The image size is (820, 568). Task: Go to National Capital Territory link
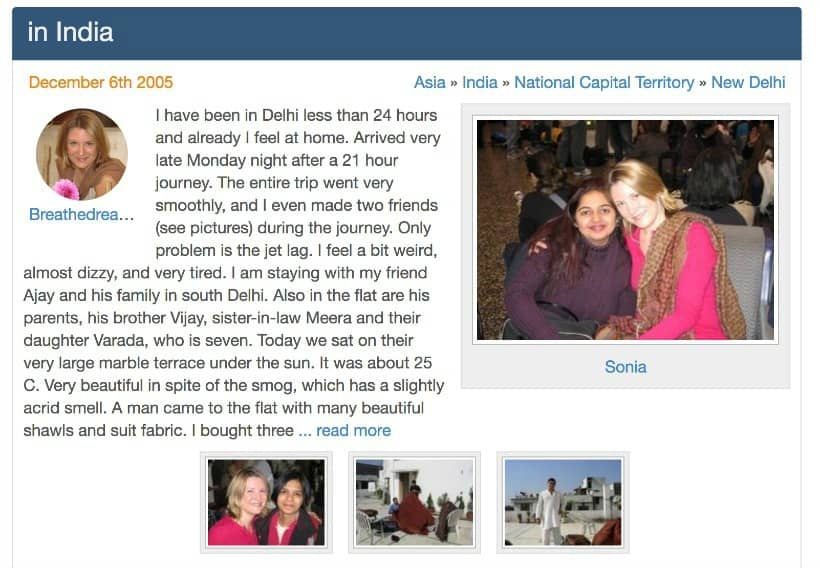coord(604,83)
